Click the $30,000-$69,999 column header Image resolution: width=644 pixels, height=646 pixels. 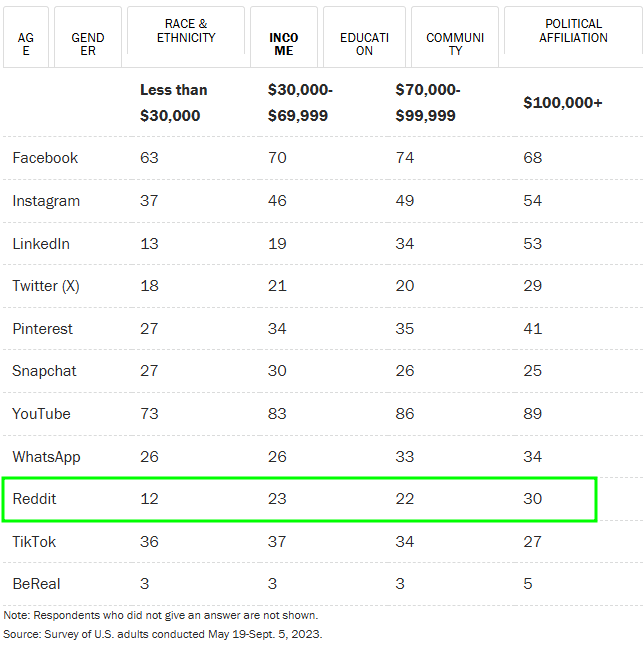click(300, 103)
